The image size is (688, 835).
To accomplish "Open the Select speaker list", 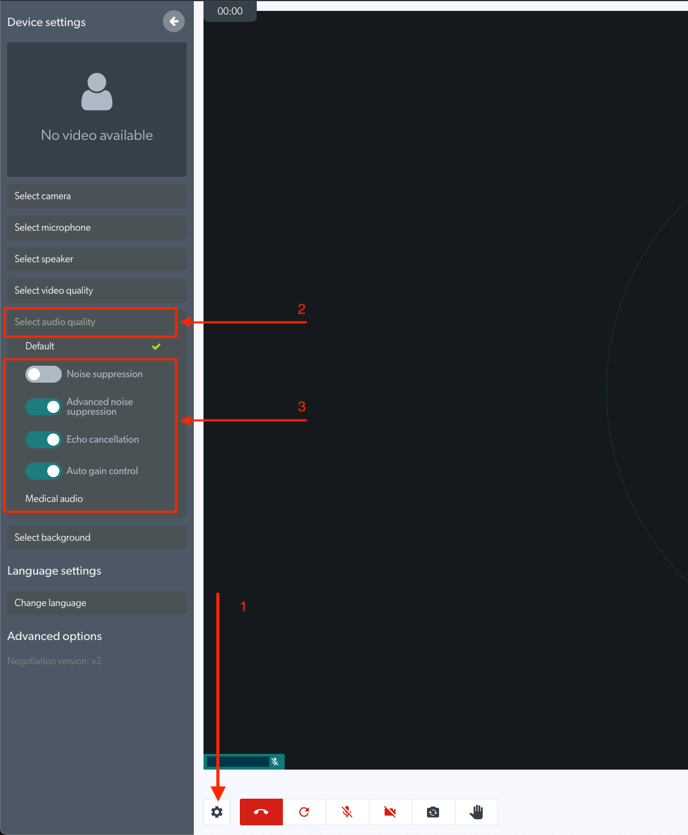I will (97, 259).
